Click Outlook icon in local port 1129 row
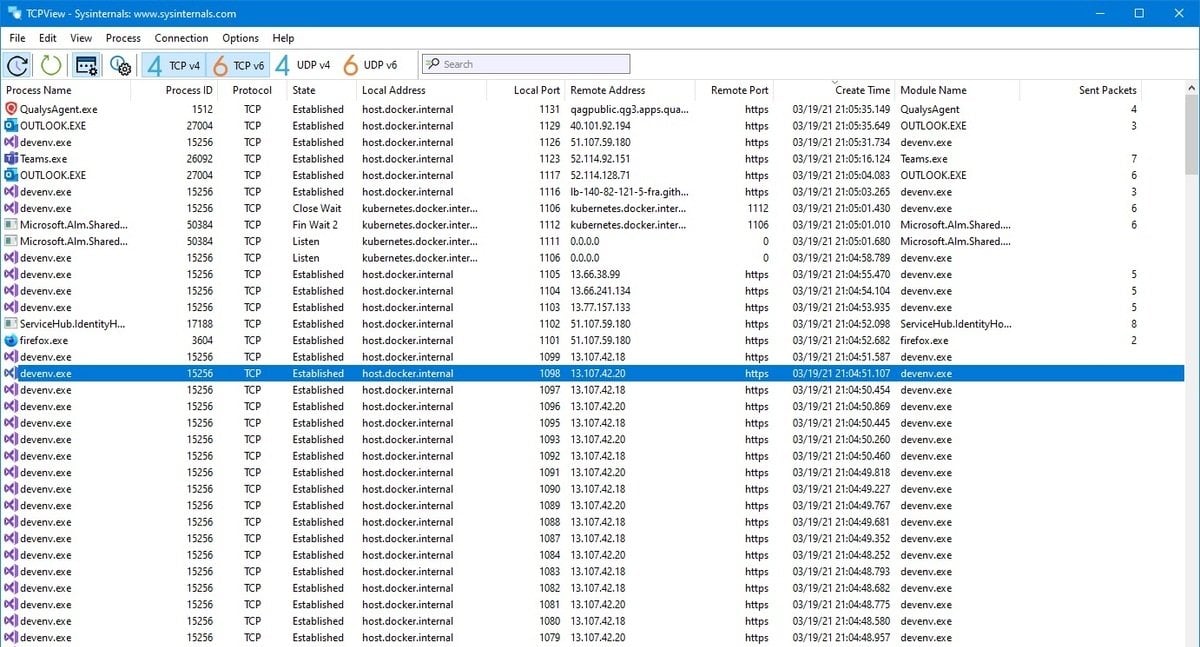Screen dimensions: 1200x647 tap(11, 126)
